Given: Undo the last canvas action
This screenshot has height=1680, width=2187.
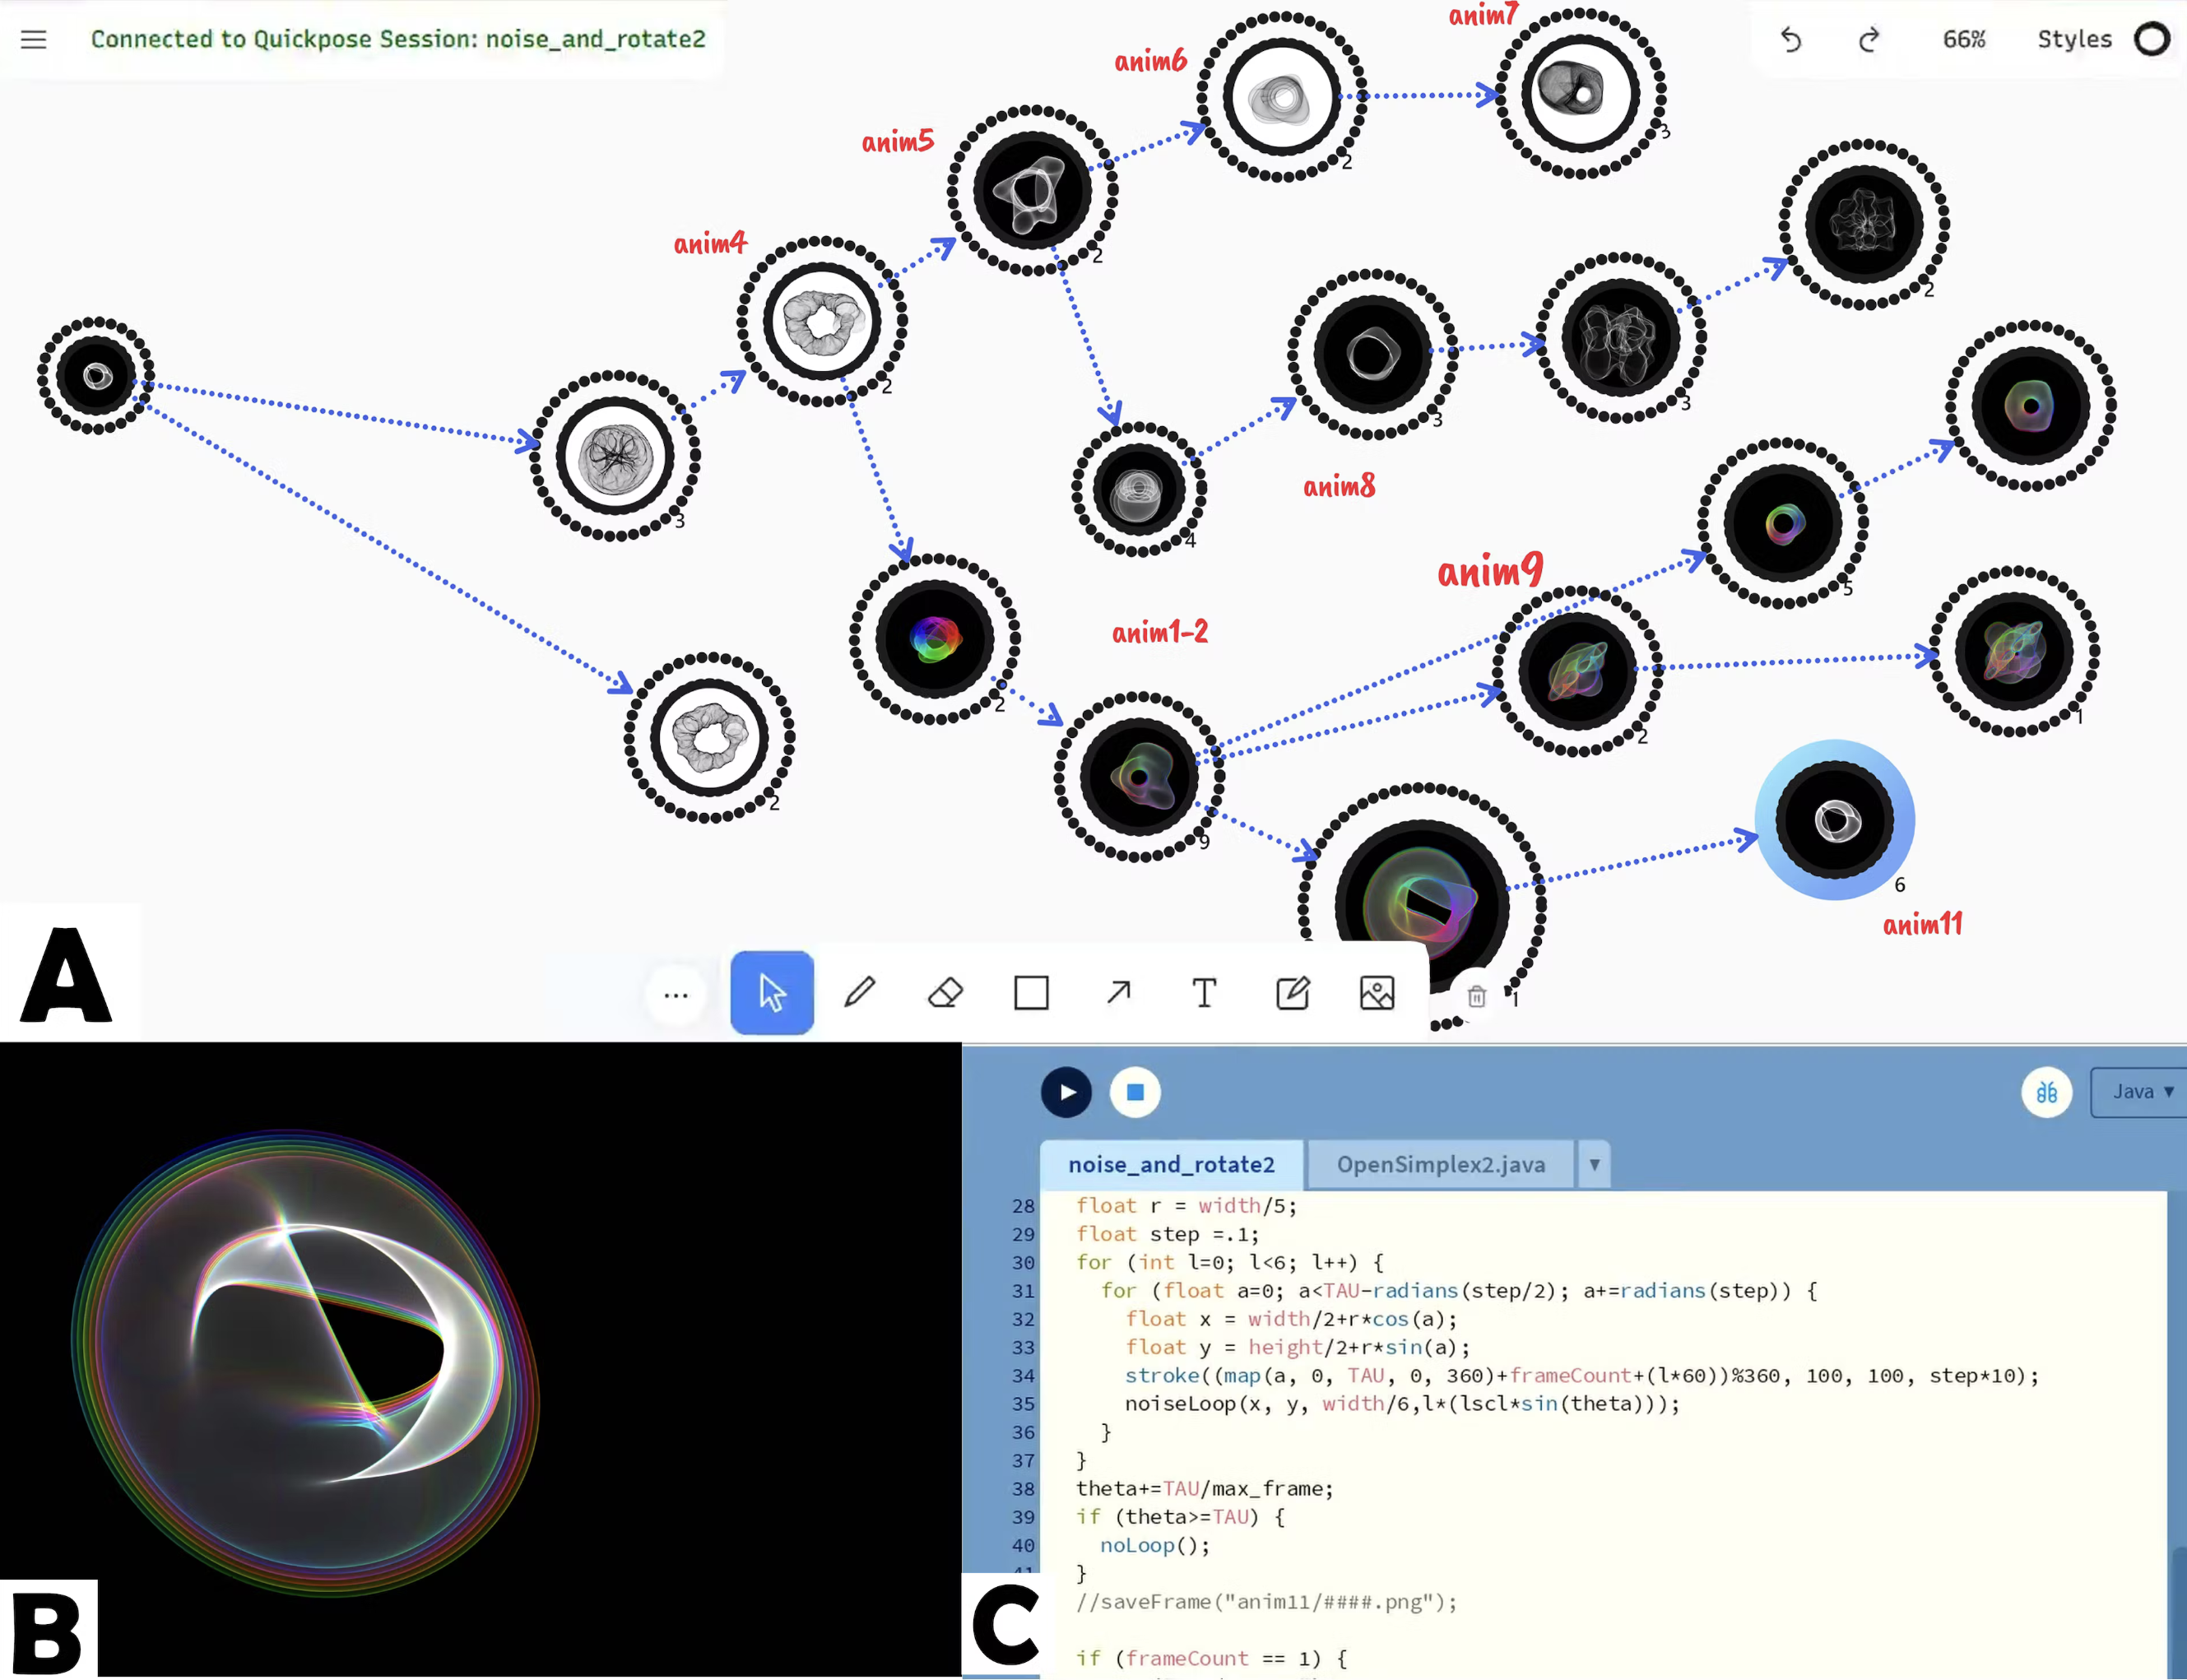Looking at the screenshot, I should 1790,40.
